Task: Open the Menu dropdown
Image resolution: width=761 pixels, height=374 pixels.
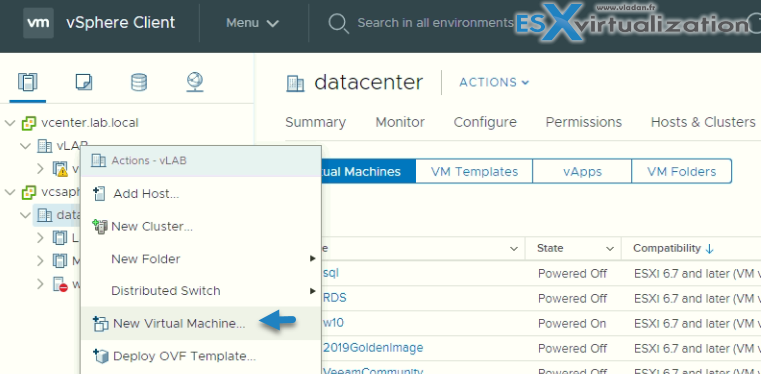Action: pos(252,23)
